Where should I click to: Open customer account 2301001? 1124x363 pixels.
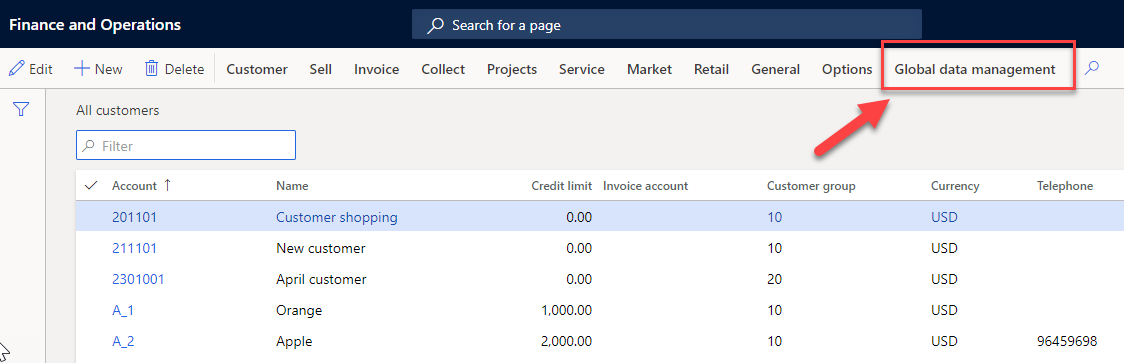(x=138, y=279)
